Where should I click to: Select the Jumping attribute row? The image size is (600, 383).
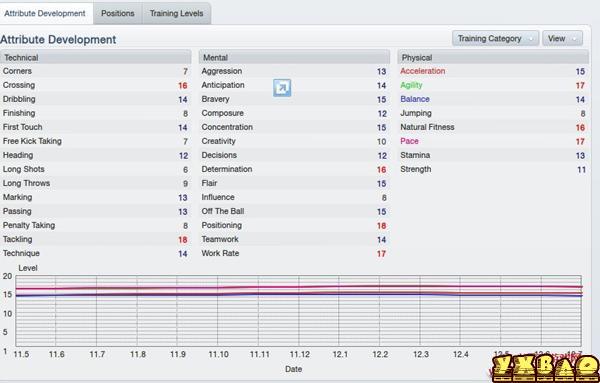coord(493,113)
